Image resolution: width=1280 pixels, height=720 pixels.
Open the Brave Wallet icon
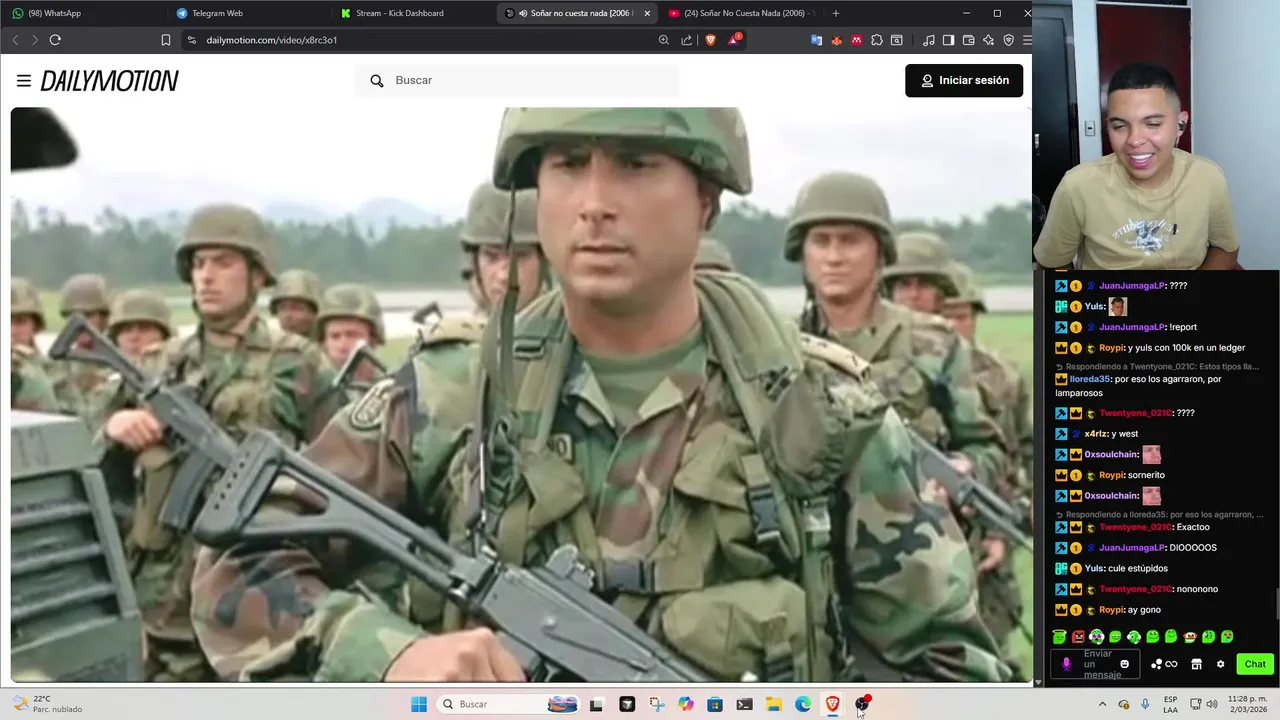(x=969, y=40)
